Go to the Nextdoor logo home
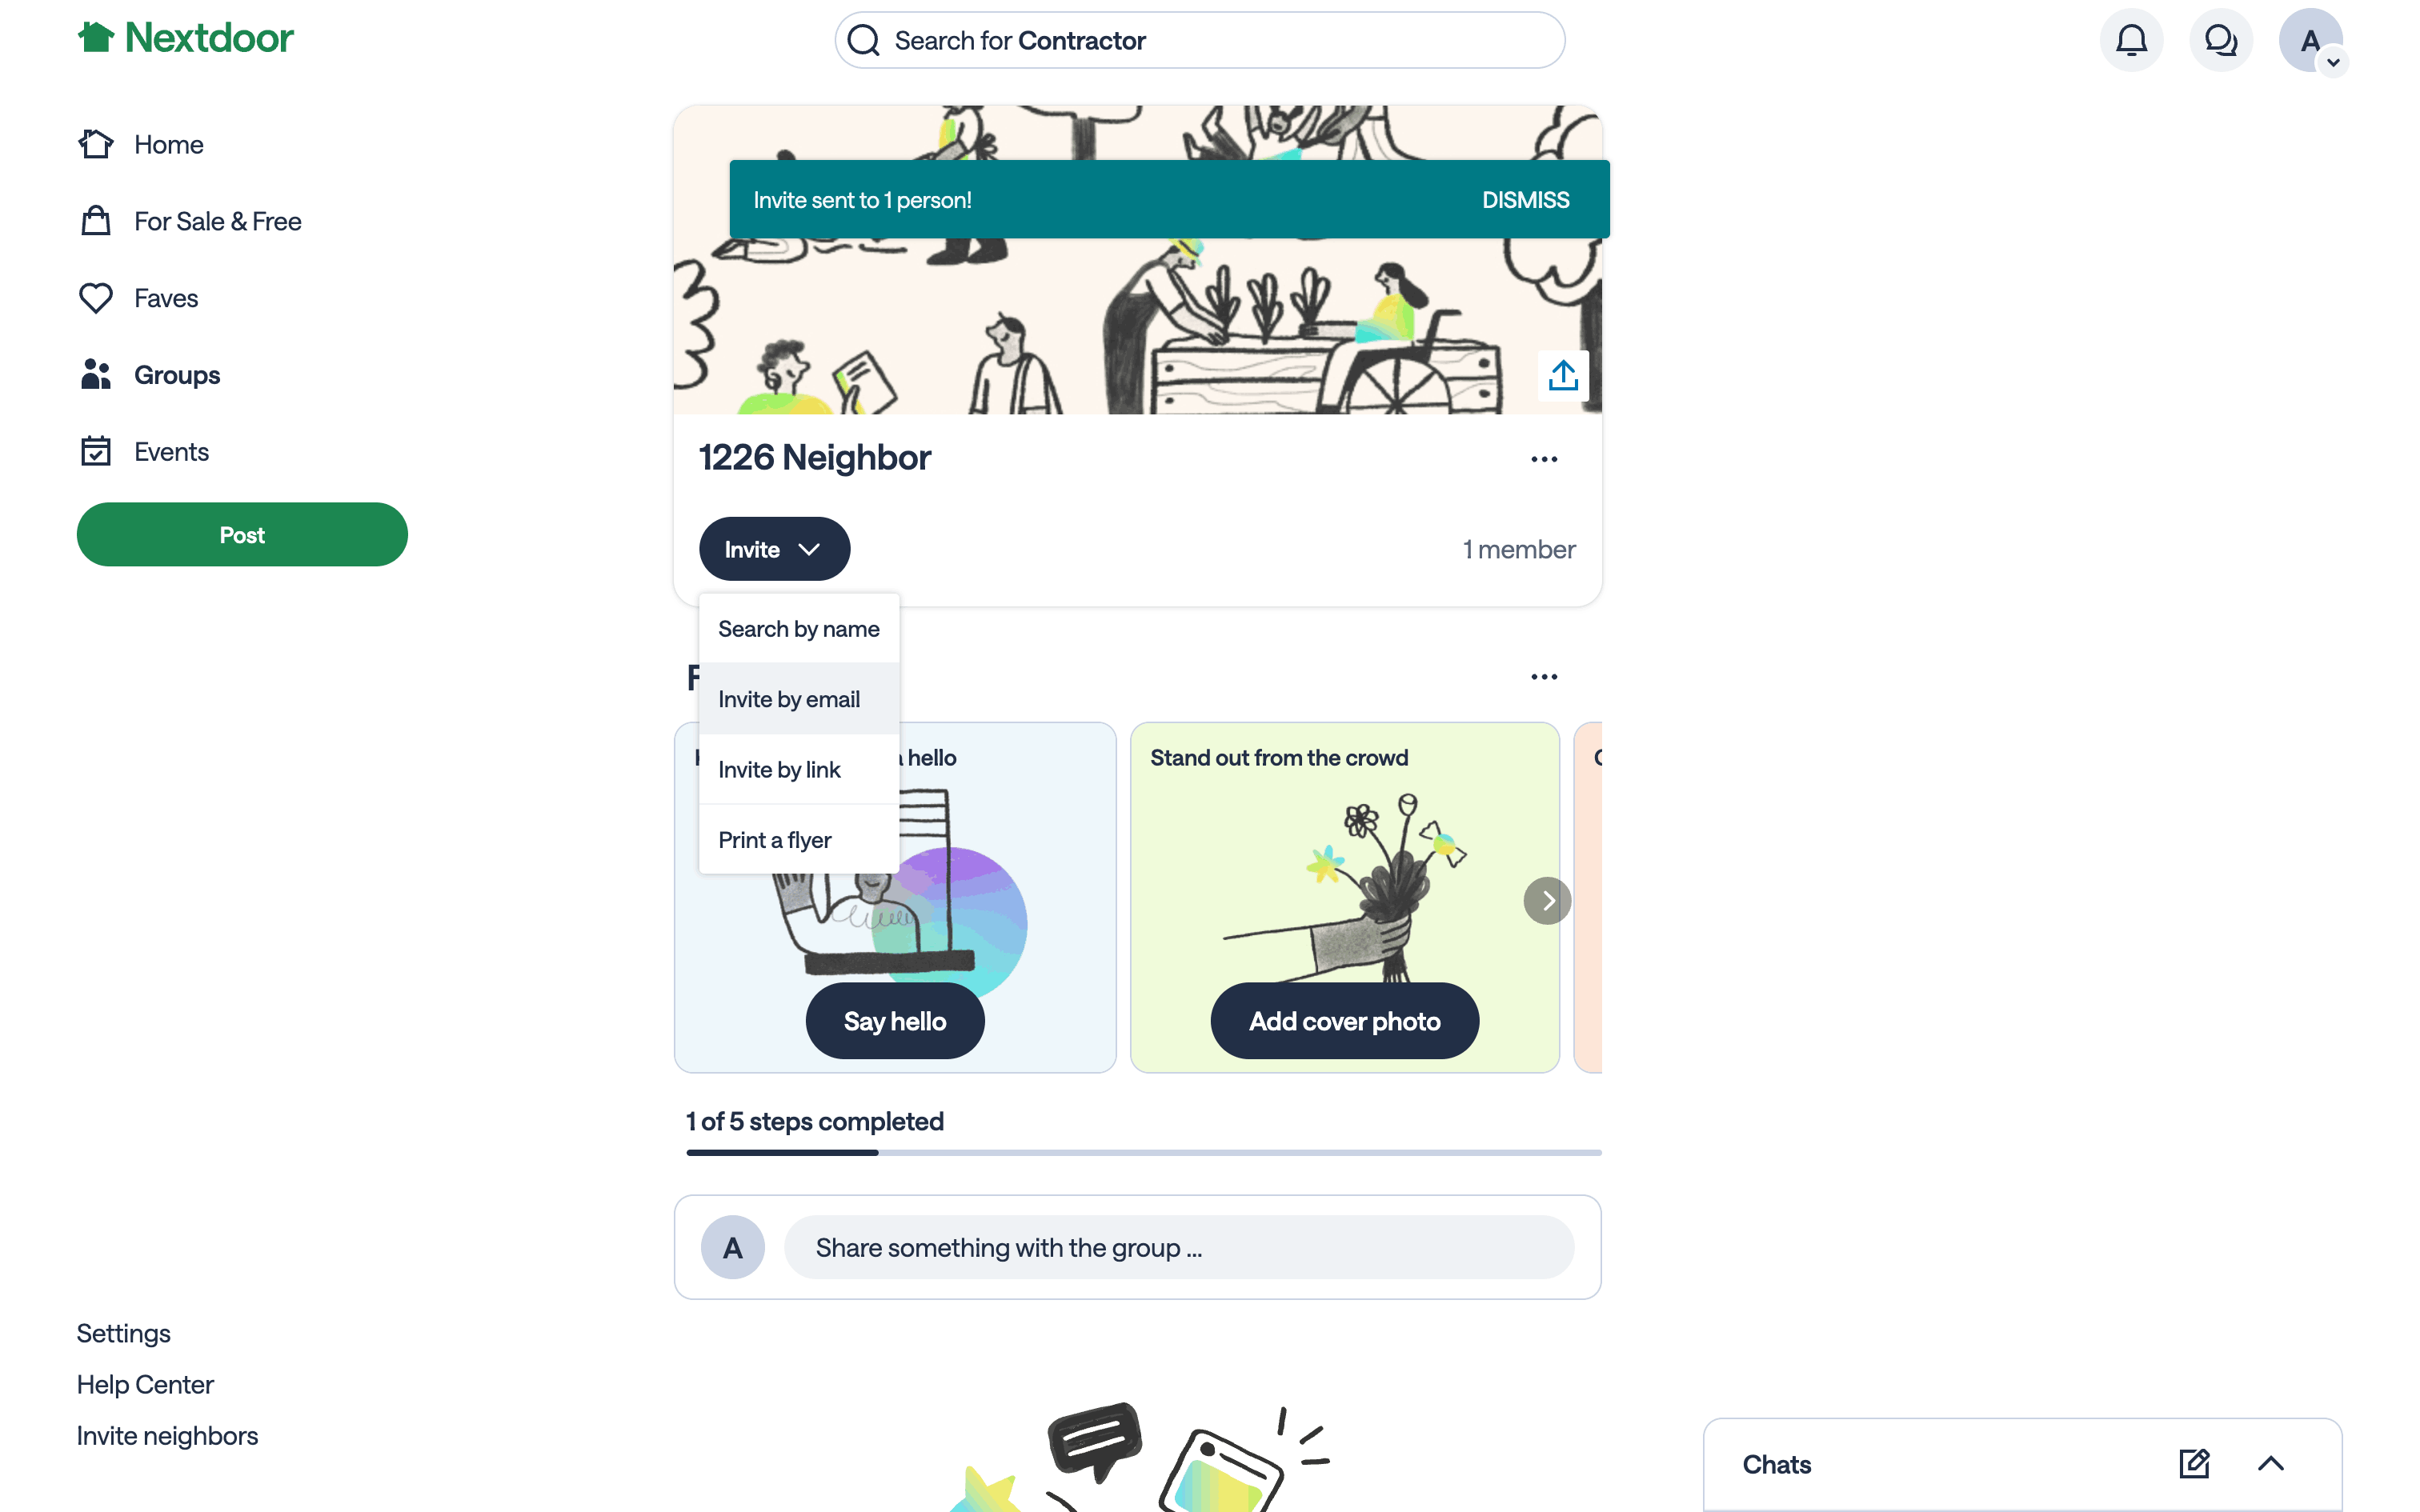 (x=186, y=38)
